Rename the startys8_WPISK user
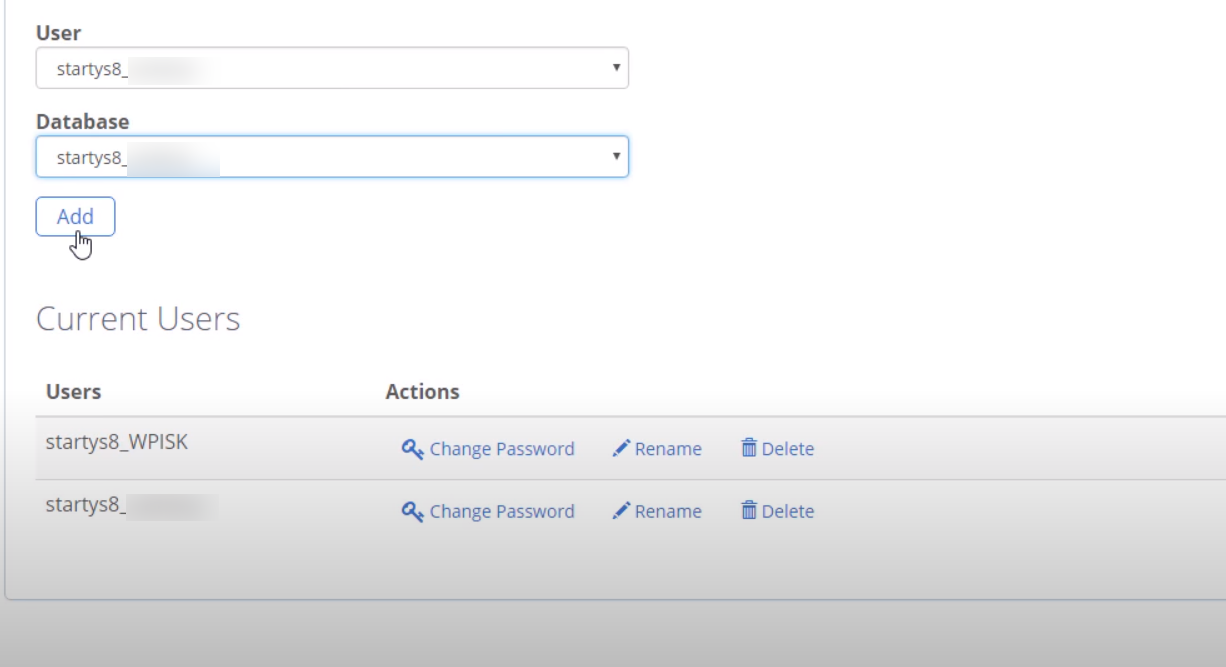Viewport: 1226px width, 667px height. point(657,449)
